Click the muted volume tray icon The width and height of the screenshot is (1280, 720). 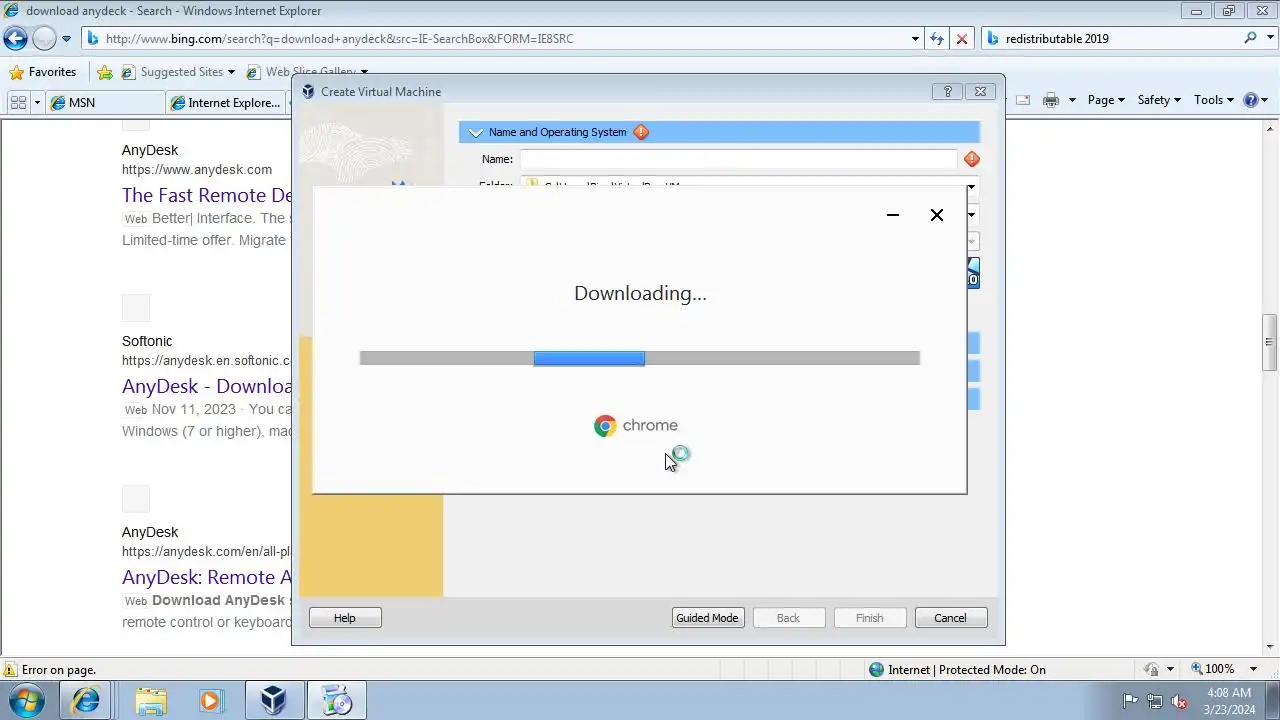pyautogui.click(x=1180, y=701)
